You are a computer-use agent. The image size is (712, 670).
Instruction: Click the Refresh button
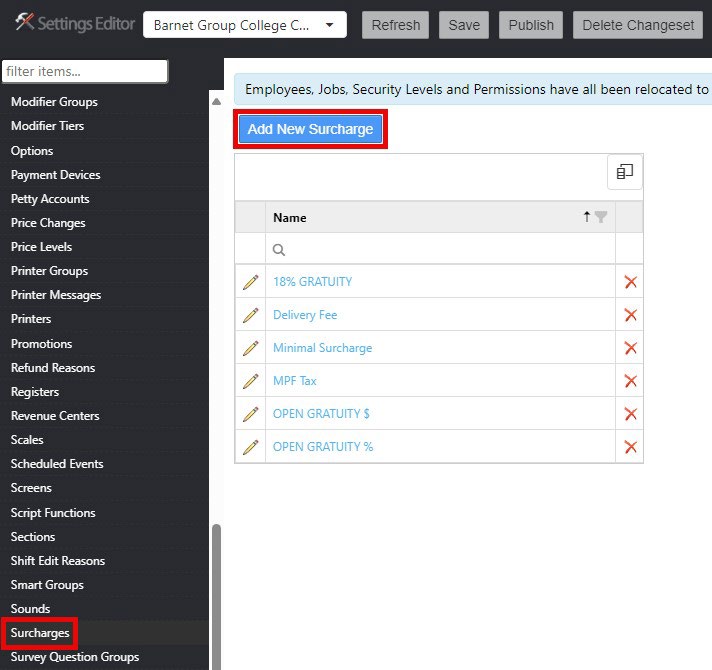pos(396,25)
